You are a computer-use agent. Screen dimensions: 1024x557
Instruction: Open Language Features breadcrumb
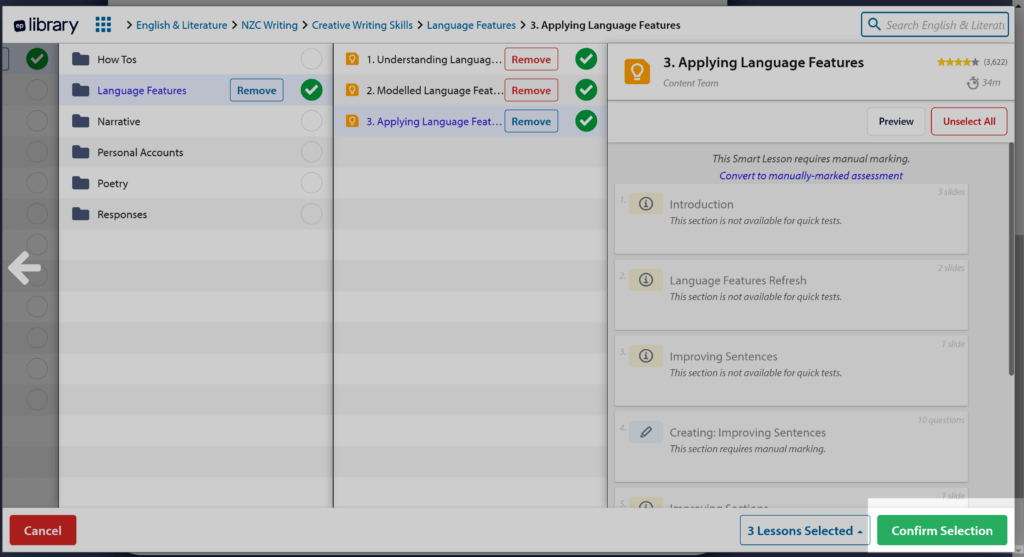click(471, 25)
